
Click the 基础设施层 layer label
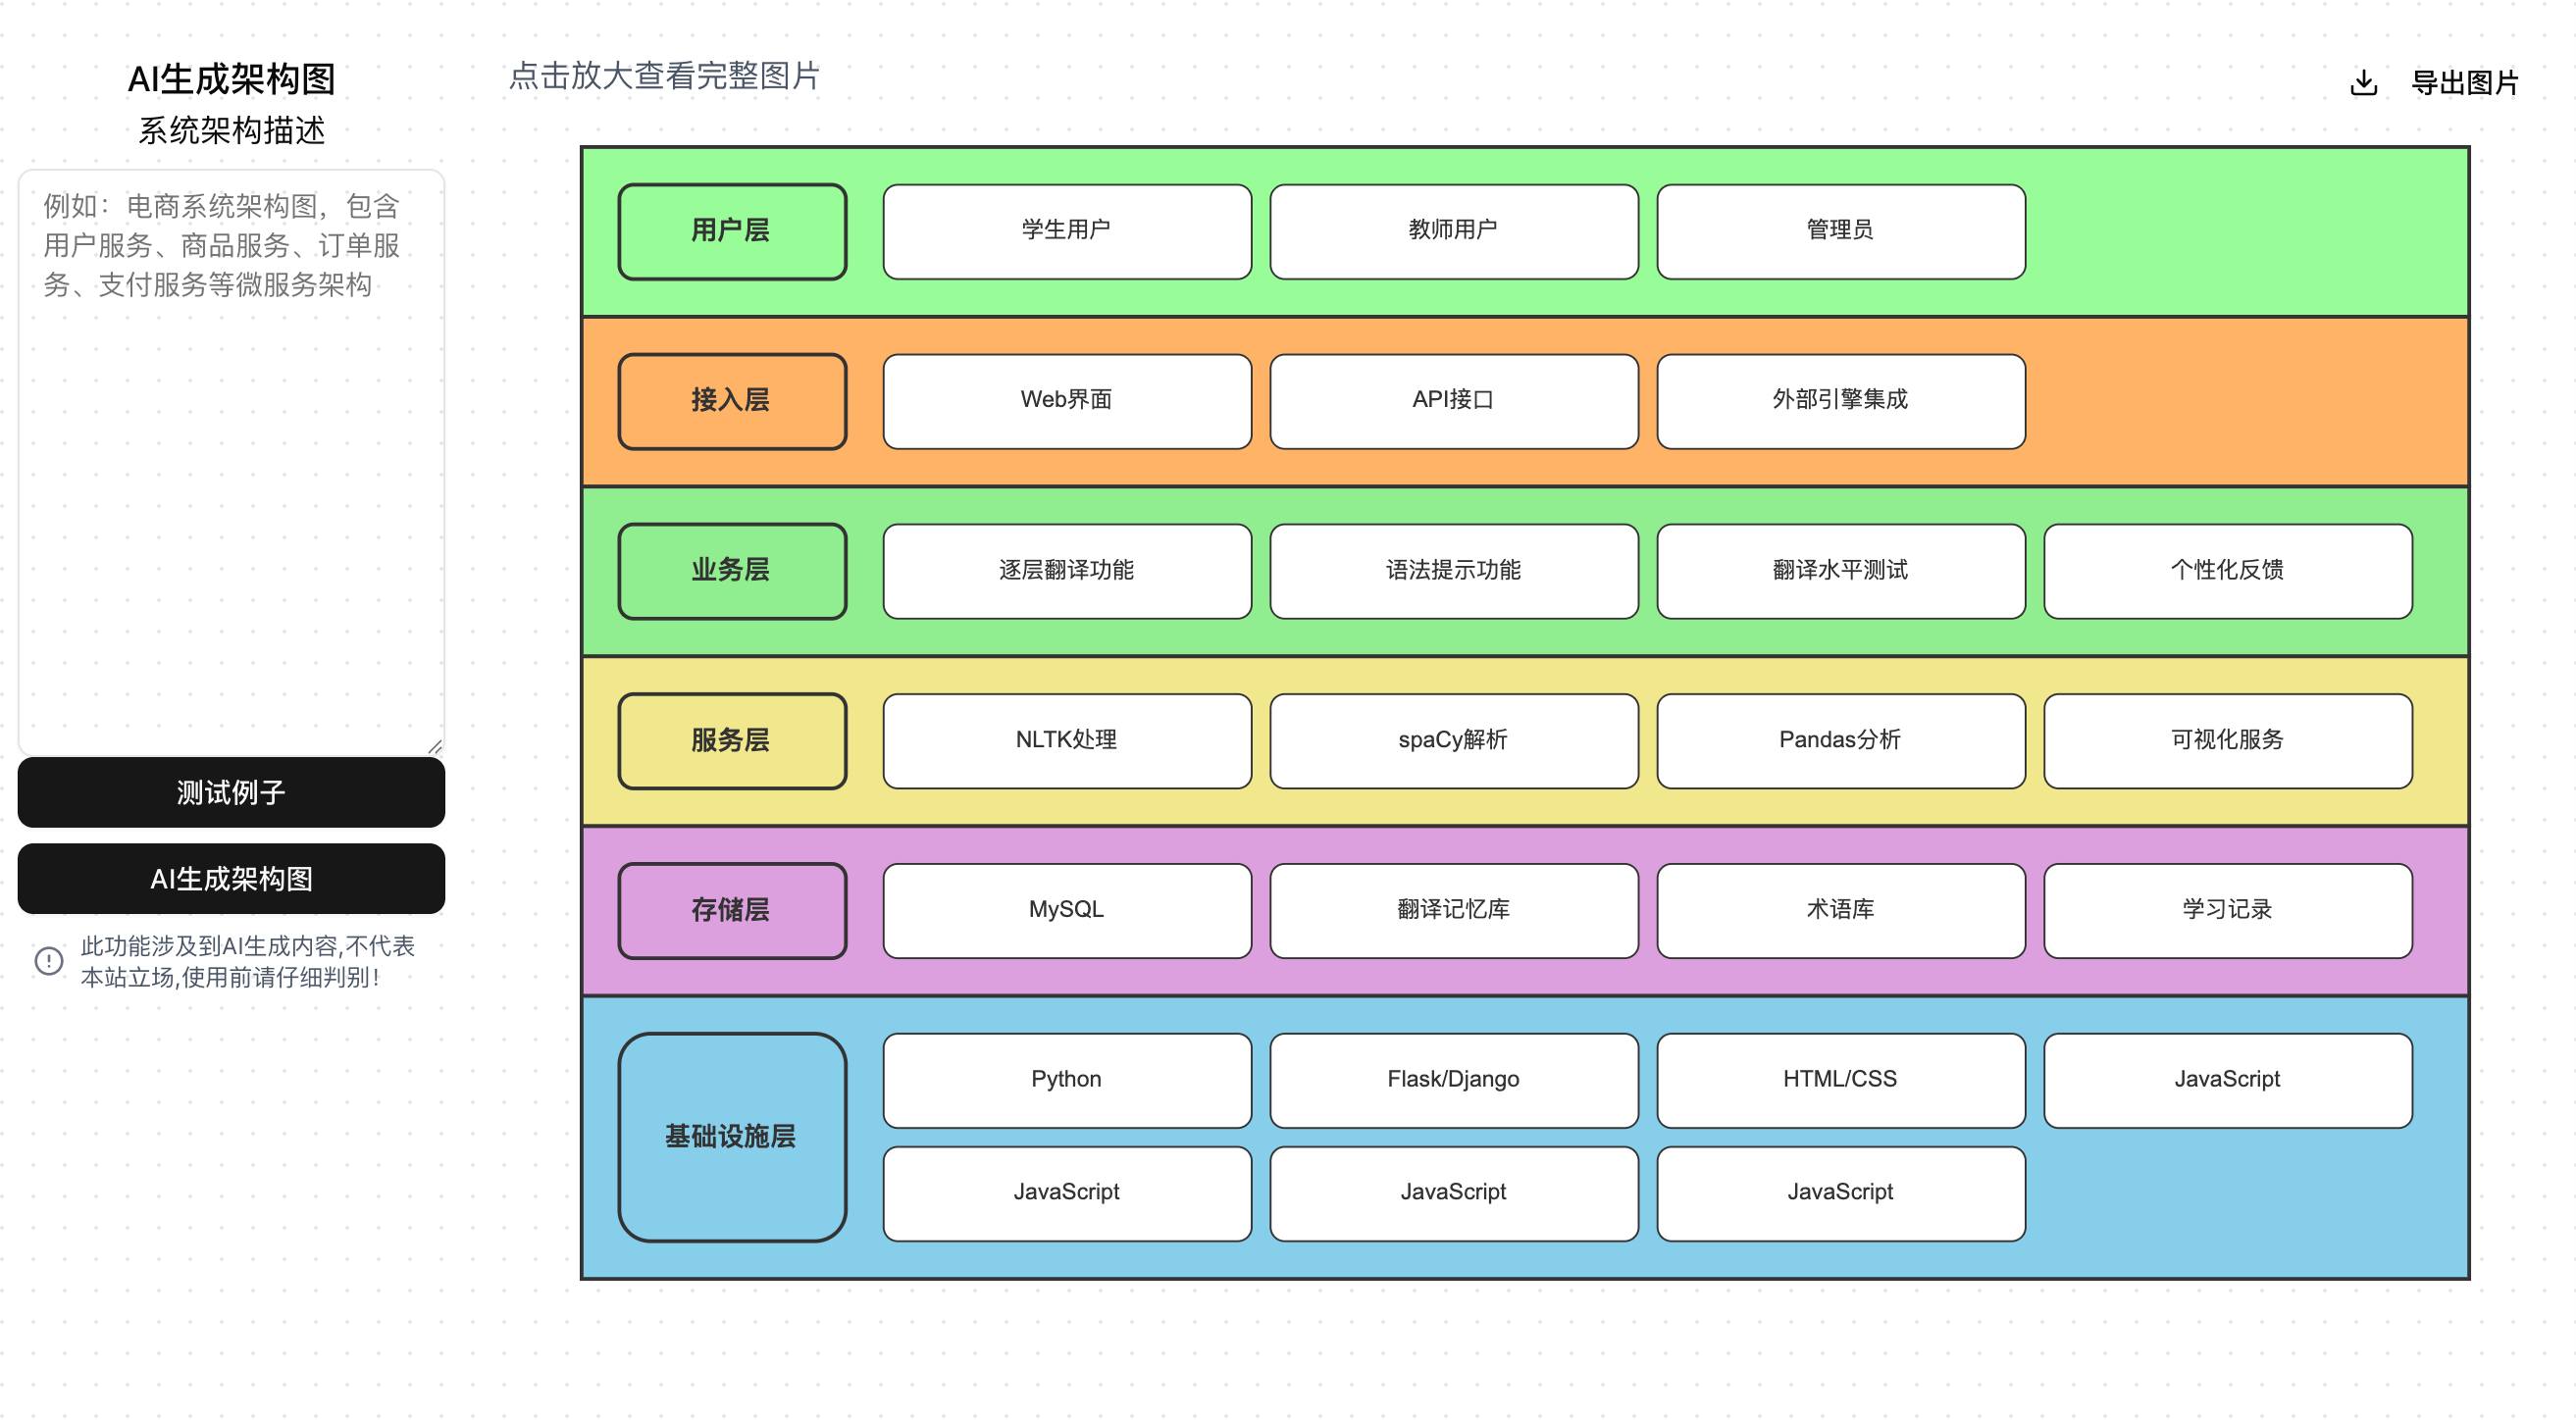pyautogui.click(x=732, y=1137)
